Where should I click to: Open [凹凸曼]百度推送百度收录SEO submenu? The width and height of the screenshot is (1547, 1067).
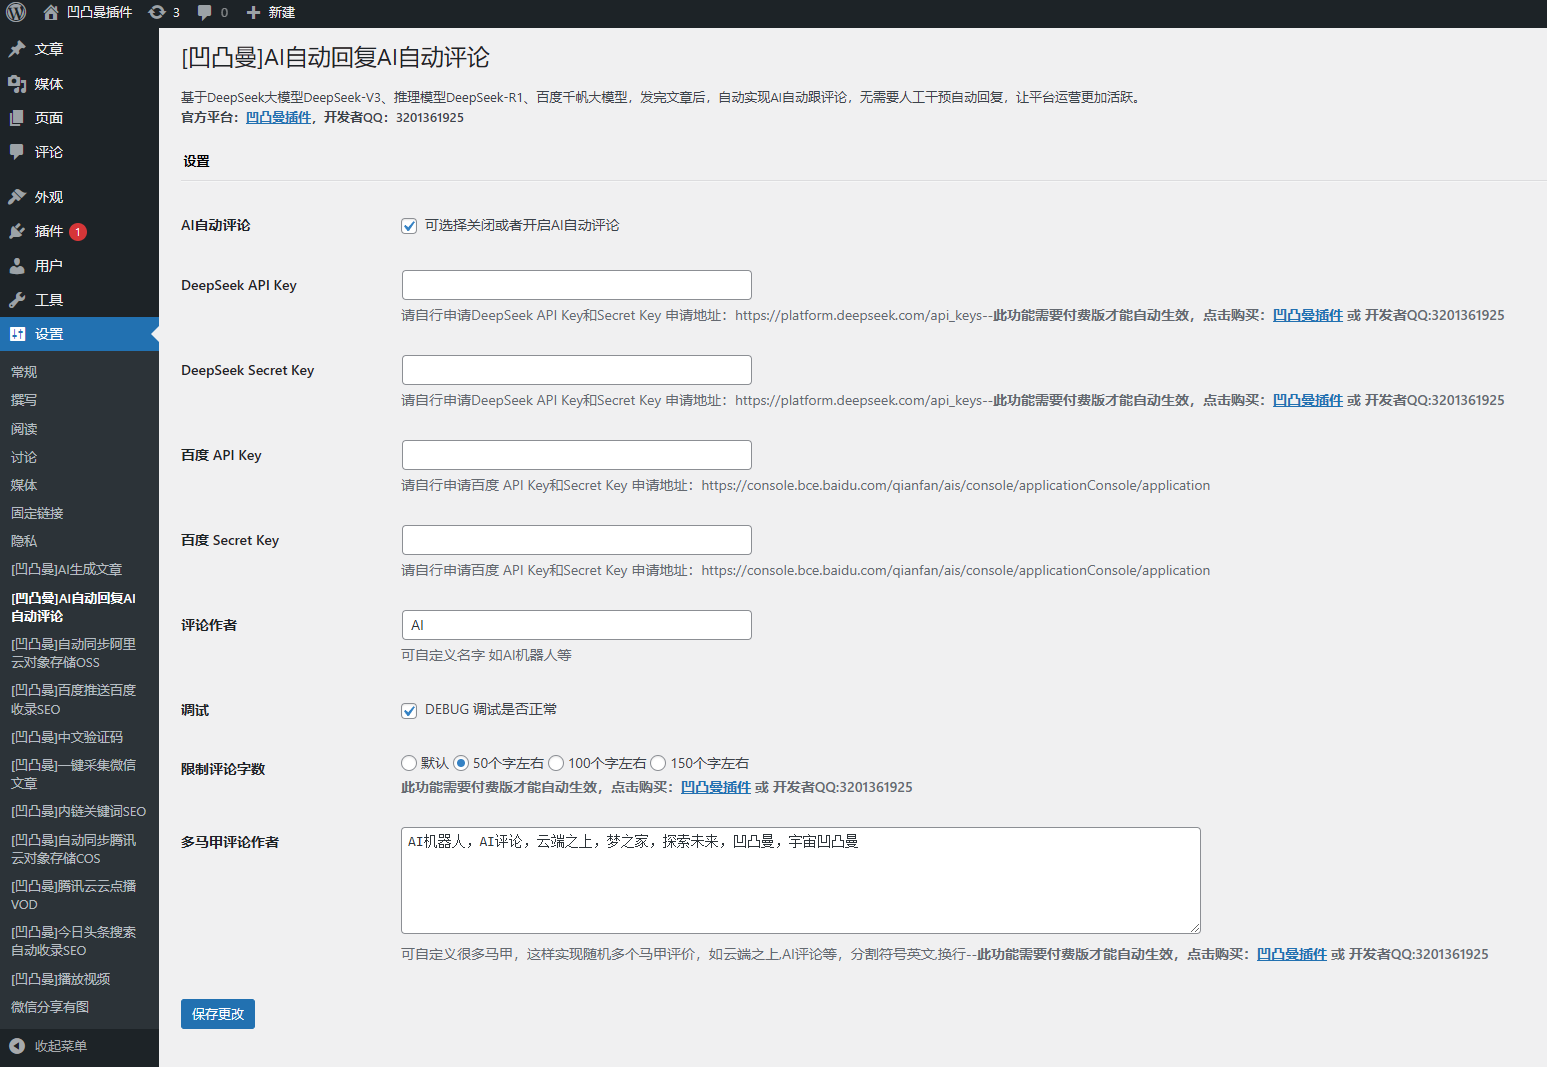coord(73,700)
